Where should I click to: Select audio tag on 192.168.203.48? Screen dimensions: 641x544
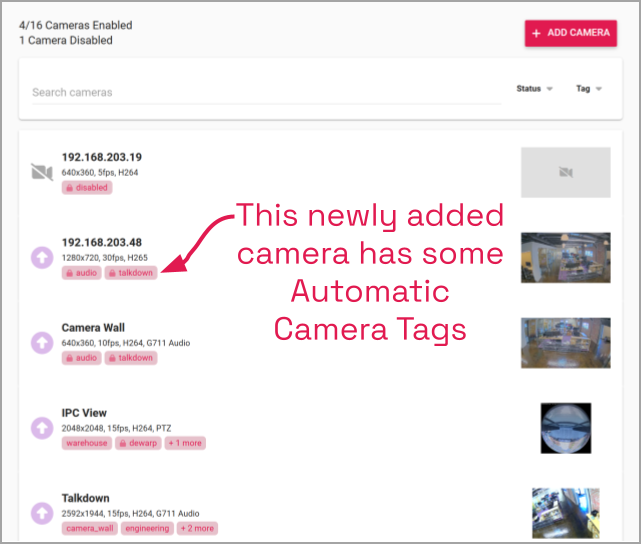coord(82,273)
